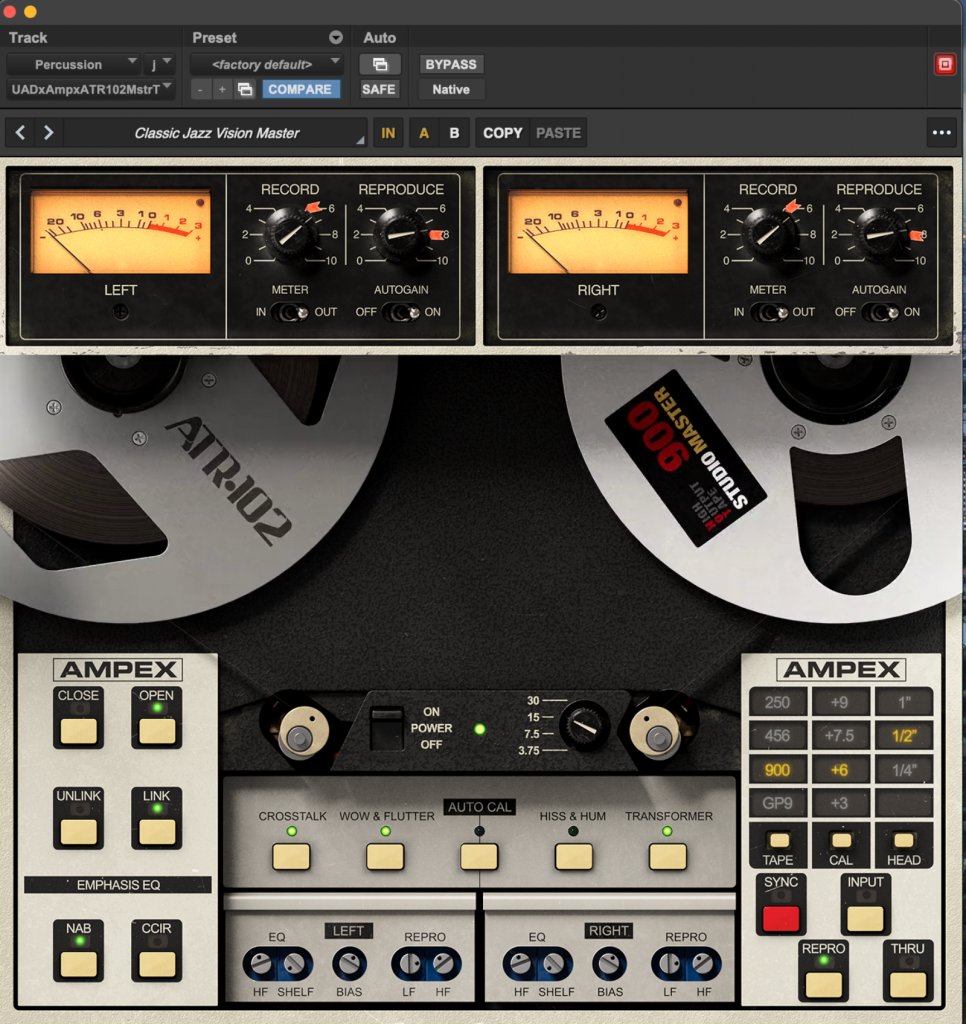The width and height of the screenshot is (966, 1024).
Task: Adjust the RIGHT REPRODUCE level knob
Action: (879, 234)
